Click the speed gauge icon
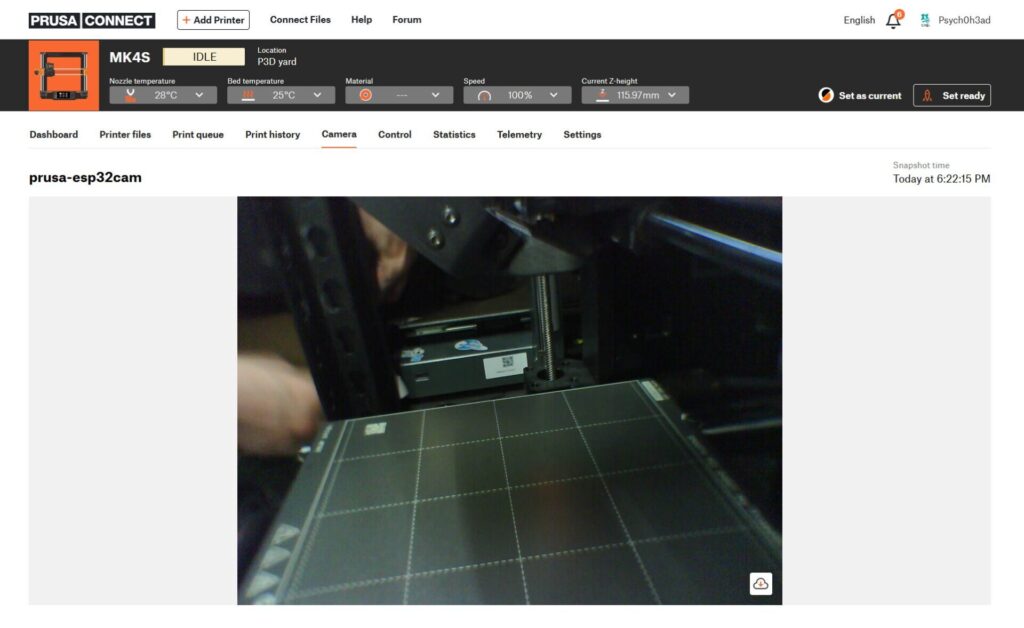The image size is (1024, 628). click(484, 95)
